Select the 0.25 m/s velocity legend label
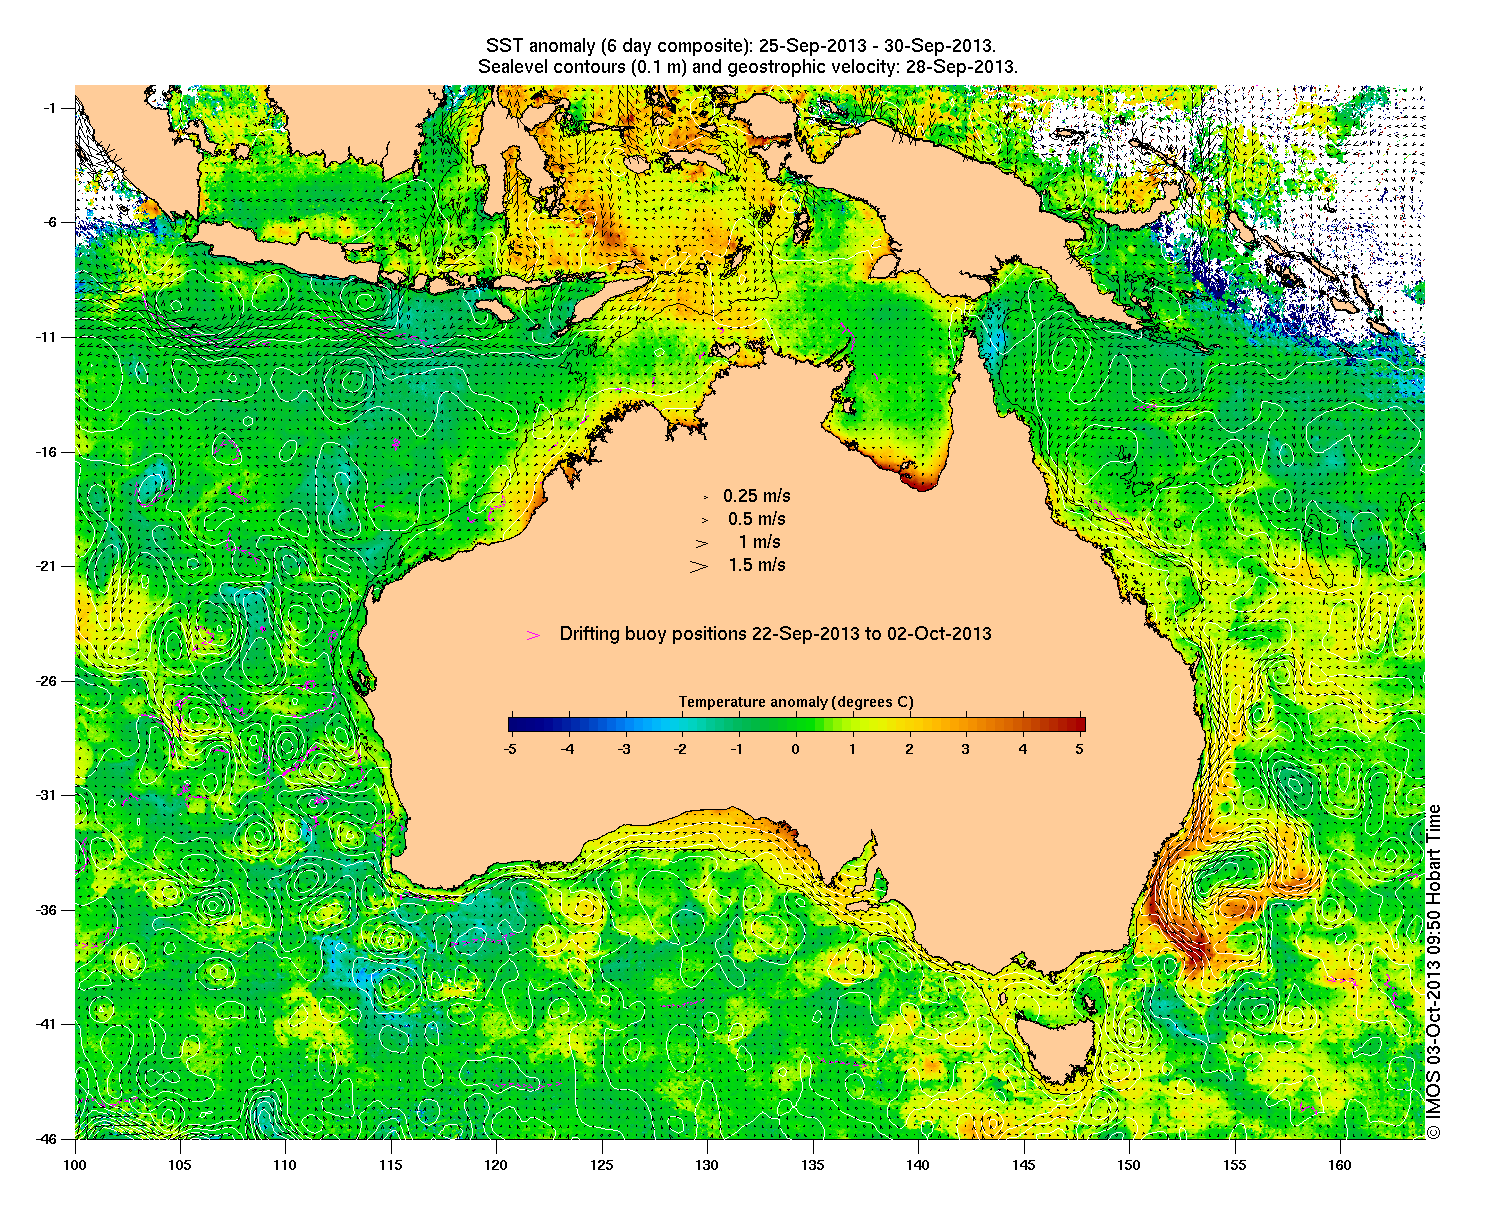 tap(757, 496)
